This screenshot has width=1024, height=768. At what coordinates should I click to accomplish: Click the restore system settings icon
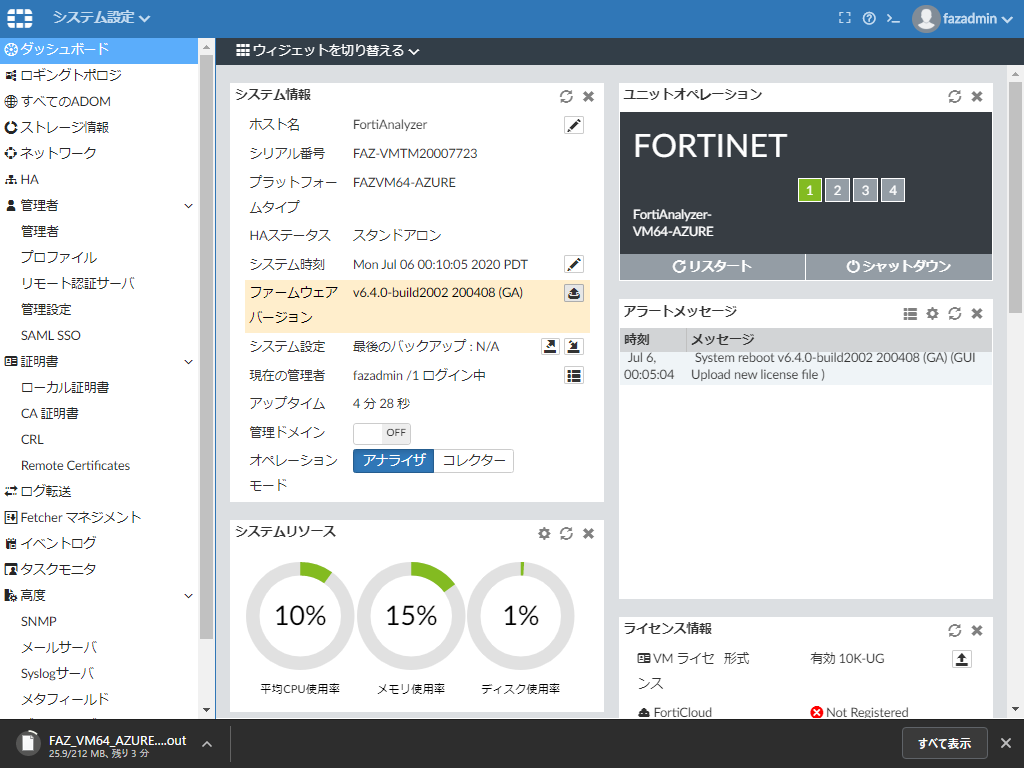573,346
